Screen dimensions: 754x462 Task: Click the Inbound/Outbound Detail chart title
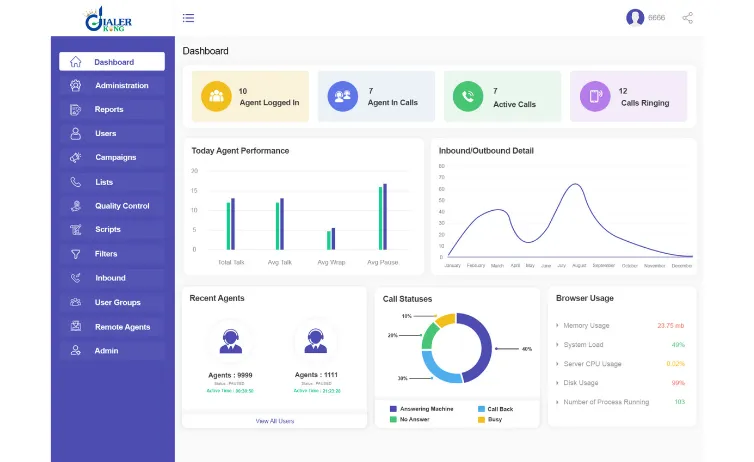click(x=486, y=151)
